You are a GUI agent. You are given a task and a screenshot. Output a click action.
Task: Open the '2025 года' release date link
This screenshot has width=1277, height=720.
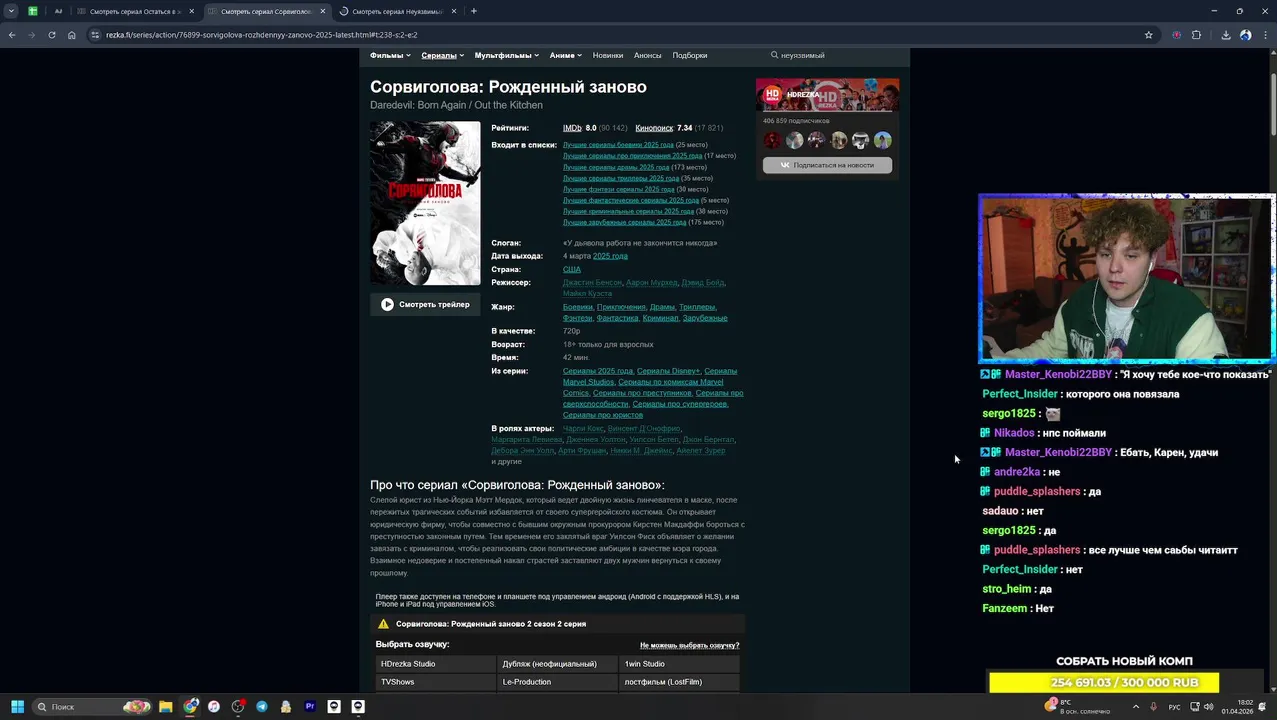click(x=610, y=256)
